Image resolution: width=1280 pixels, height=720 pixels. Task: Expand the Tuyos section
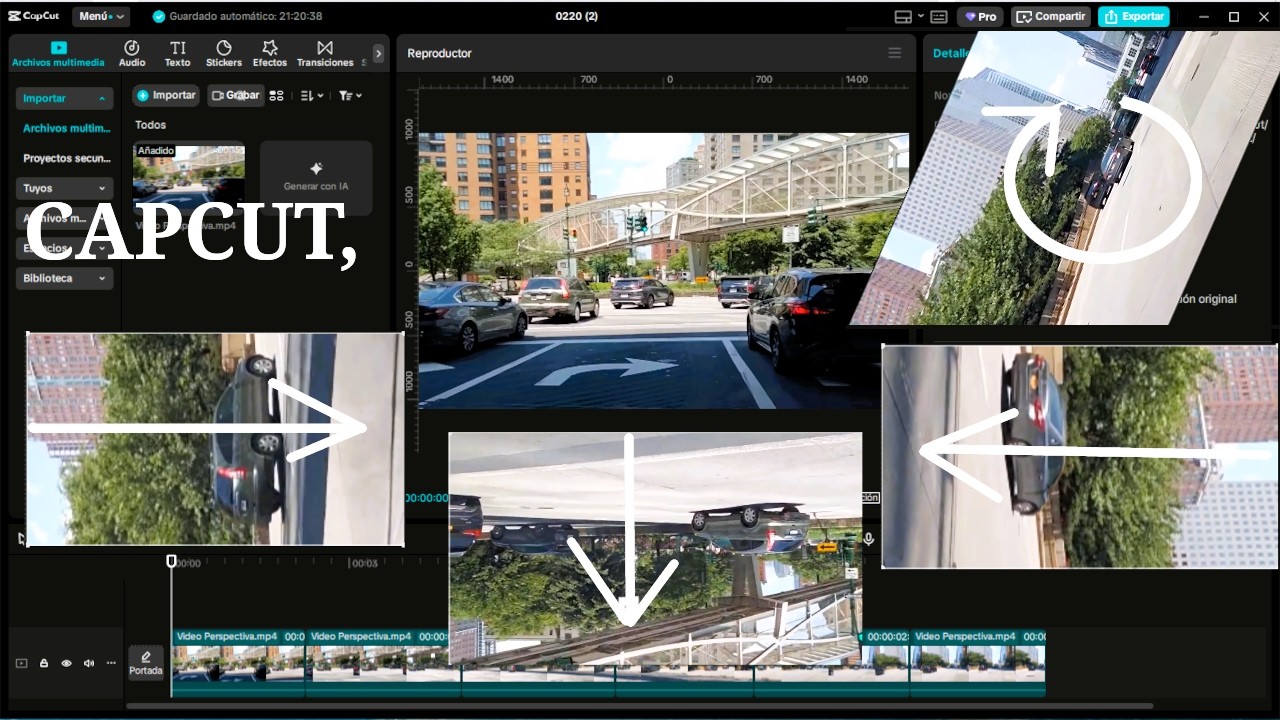[64, 188]
